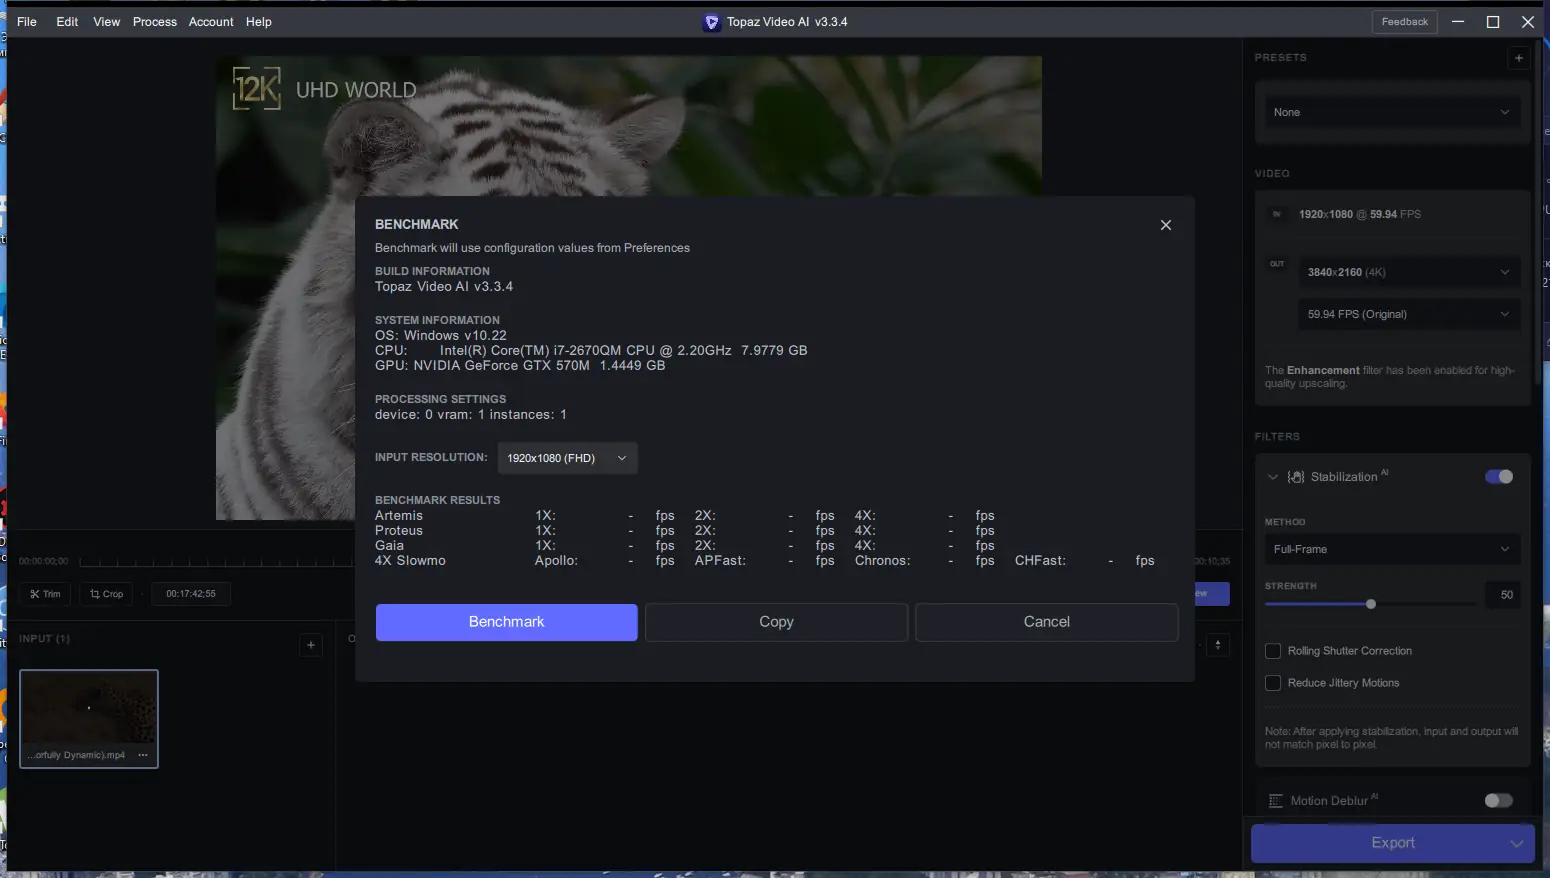Turn on the Motion Deblur toggle
The height and width of the screenshot is (878, 1550).
(1499, 801)
